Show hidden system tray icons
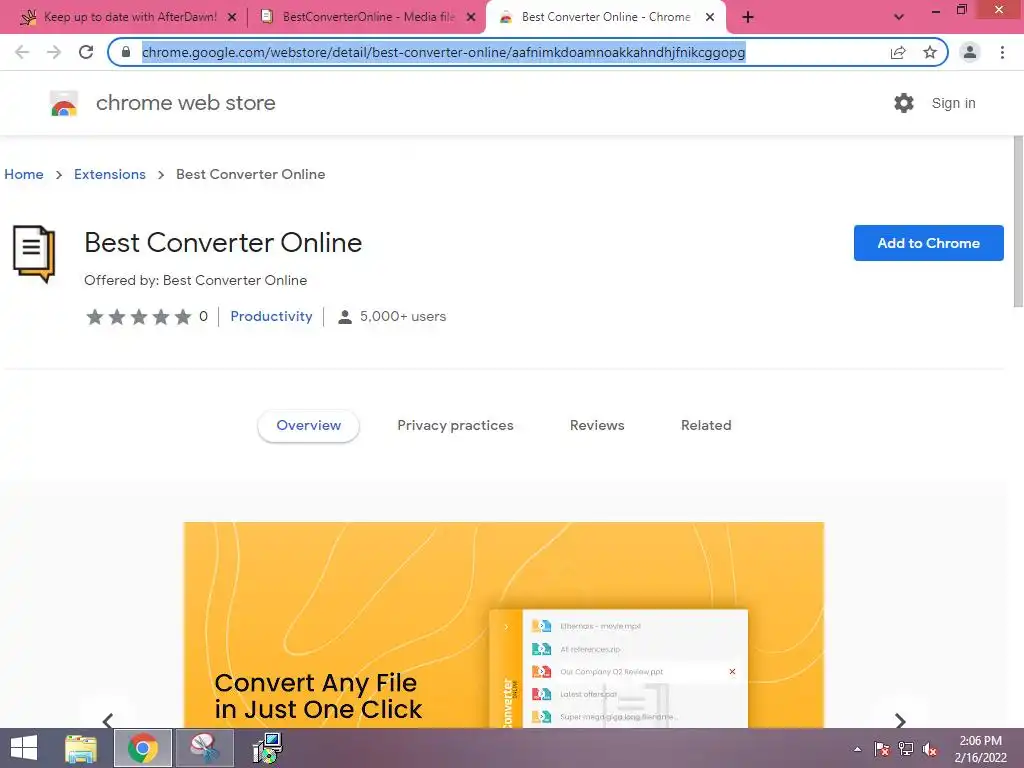The width and height of the screenshot is (1024, 768). 857,749
